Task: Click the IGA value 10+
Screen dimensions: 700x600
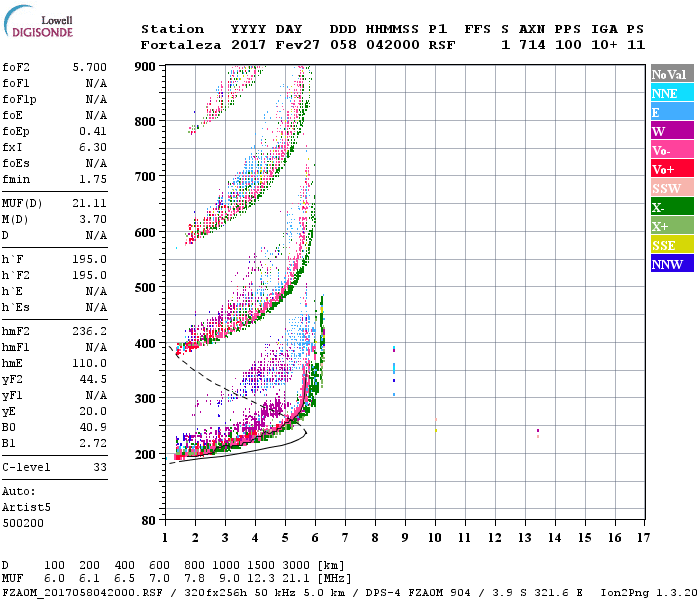Action: click(x=604, y=45)
